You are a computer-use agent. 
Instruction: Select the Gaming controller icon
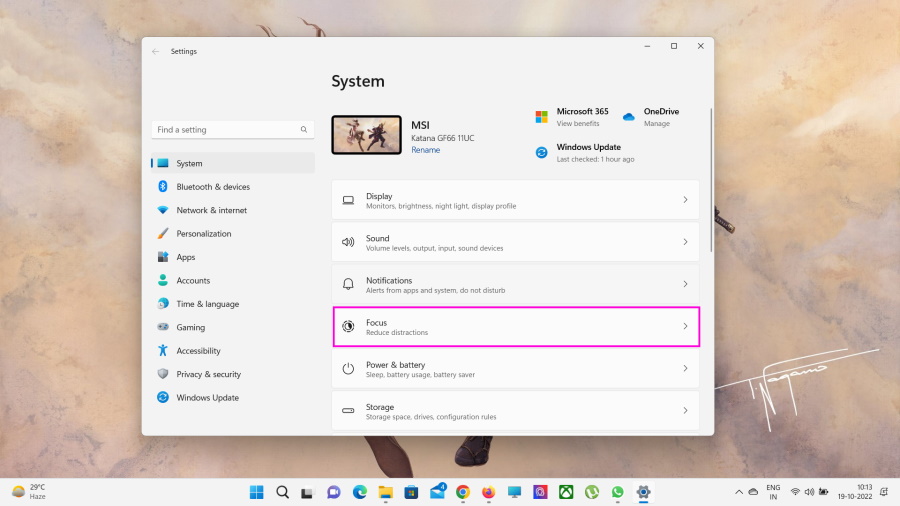click(x=163, y=327)
